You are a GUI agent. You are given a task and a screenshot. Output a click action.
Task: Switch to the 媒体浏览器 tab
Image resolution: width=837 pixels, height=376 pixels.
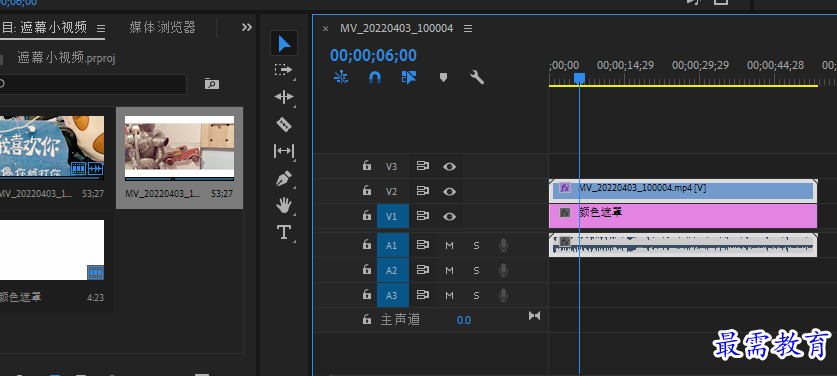click(x=162, y=27)
